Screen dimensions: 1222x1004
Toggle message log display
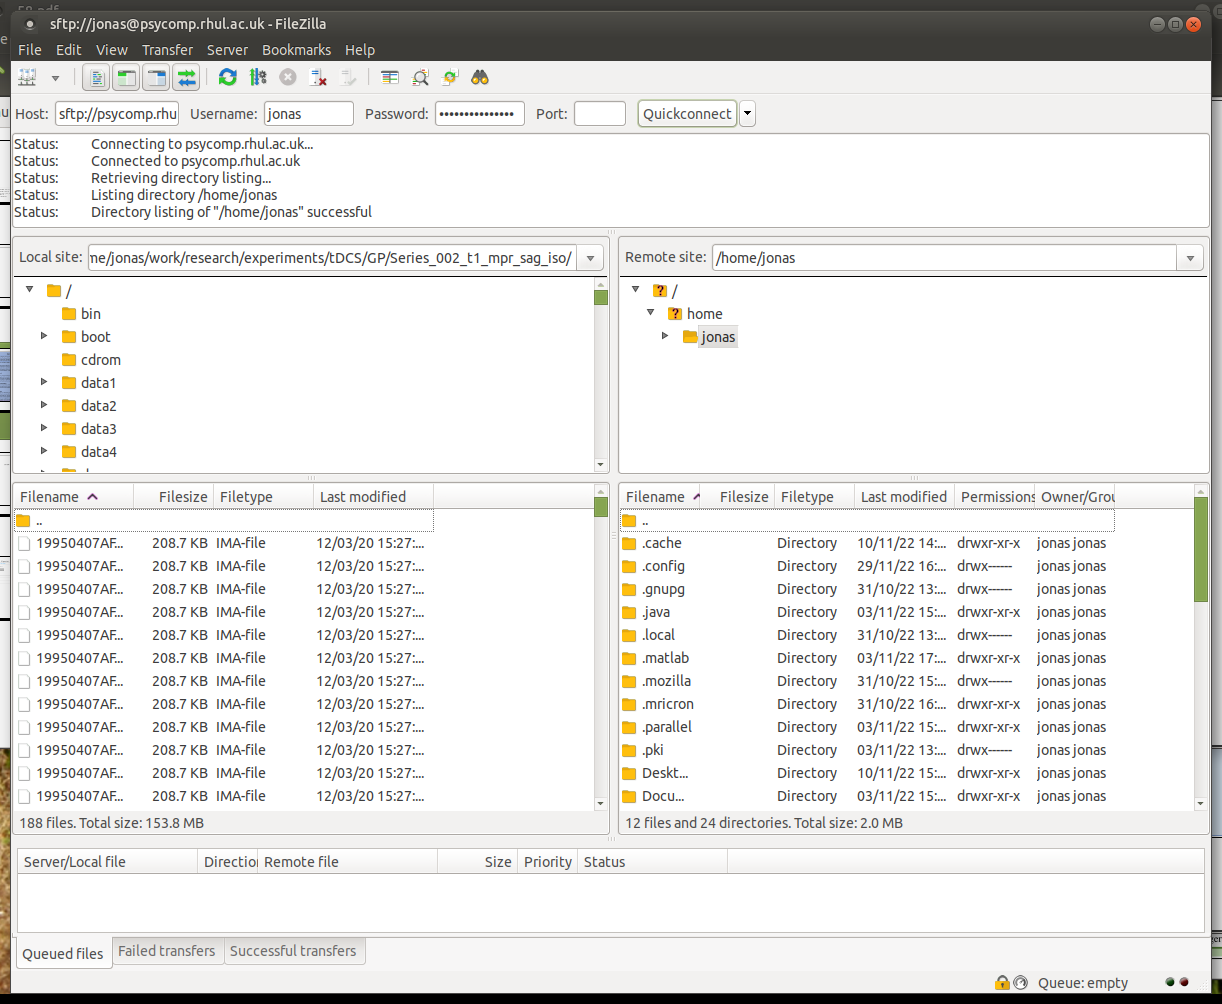point(96,77)
